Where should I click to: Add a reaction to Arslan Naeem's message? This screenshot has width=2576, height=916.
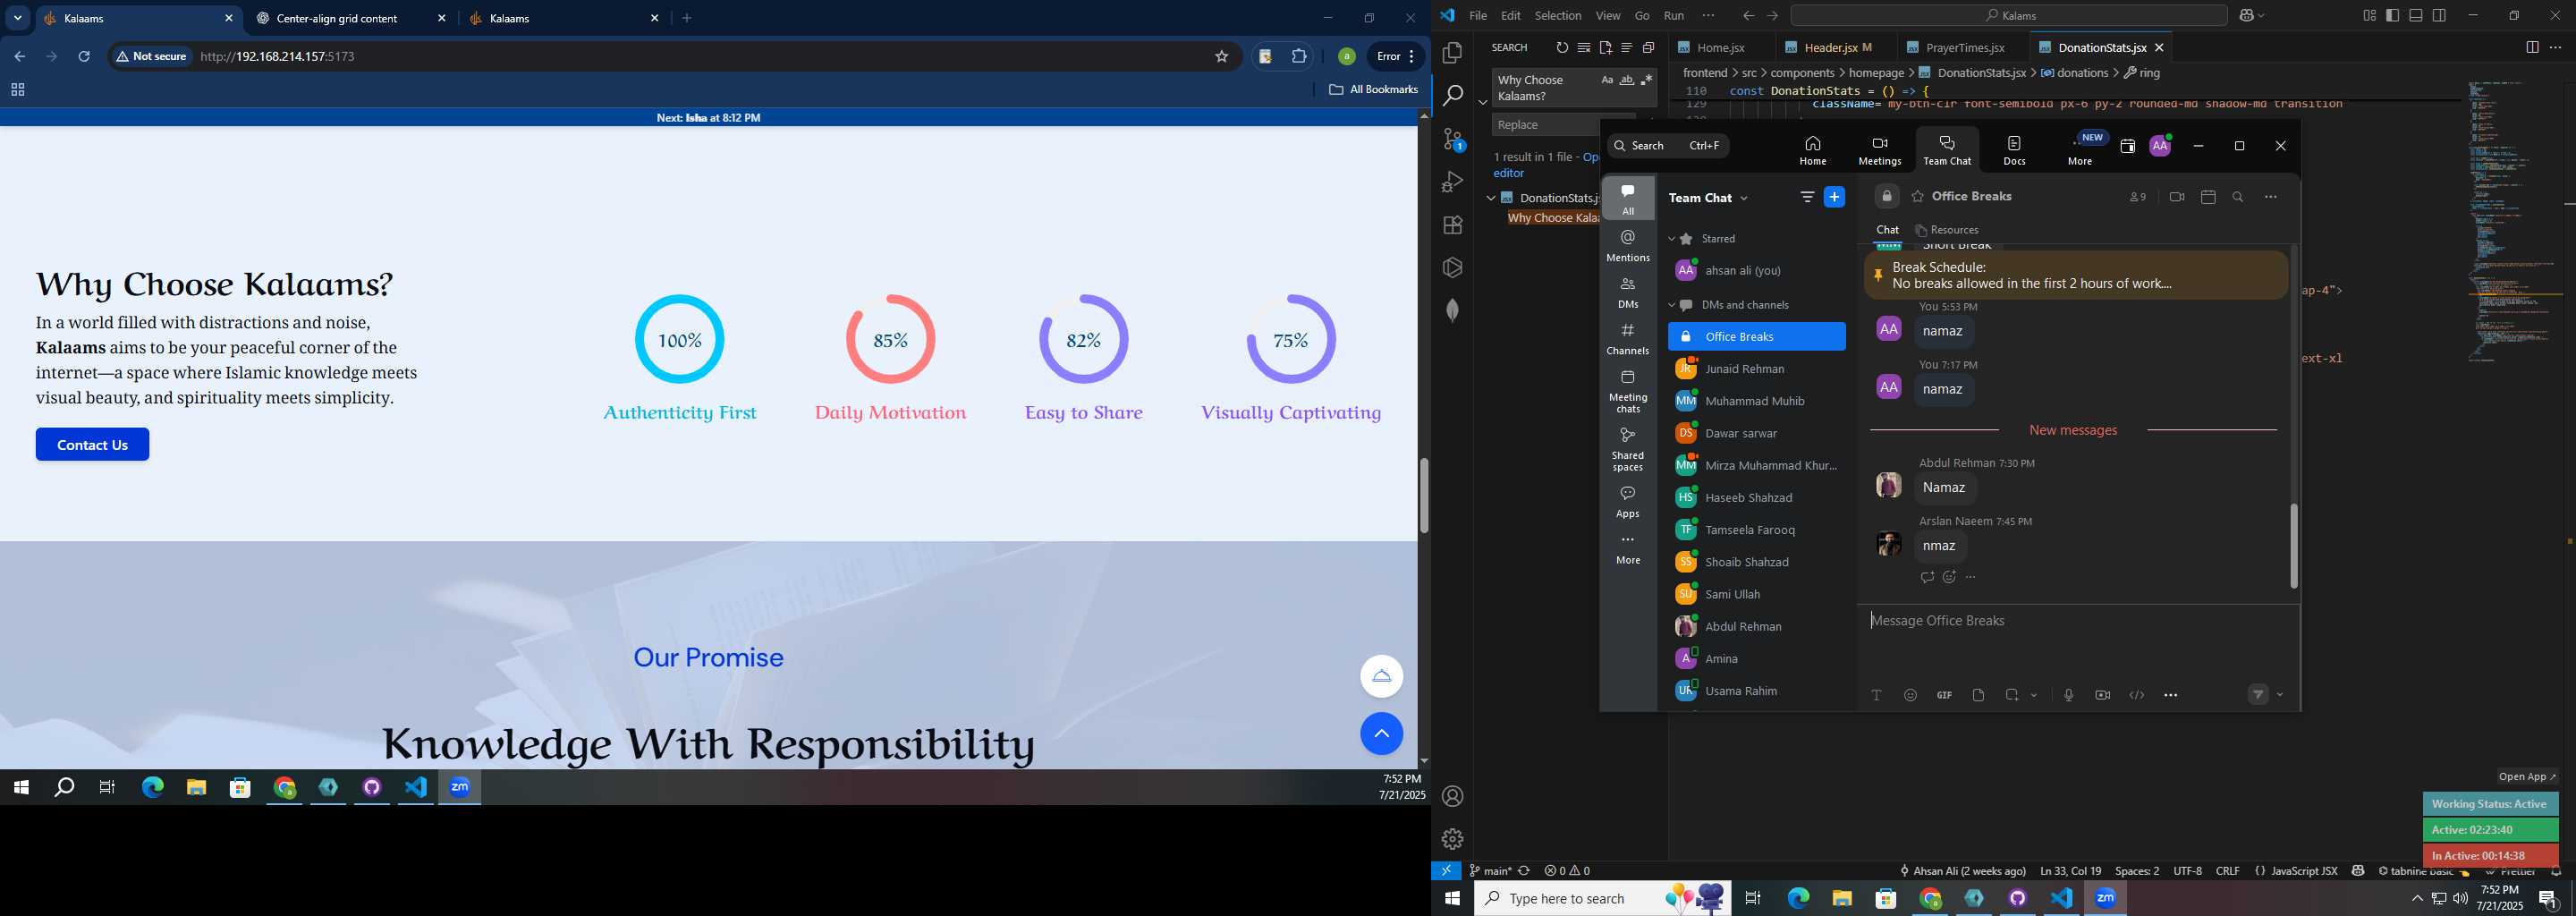pyautogui.click(x=1949, y=577)
